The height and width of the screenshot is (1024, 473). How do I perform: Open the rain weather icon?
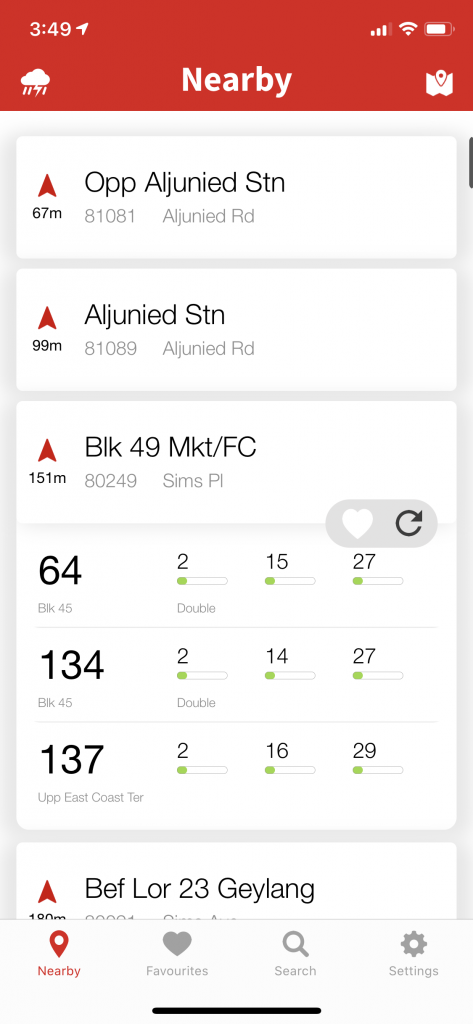pos(35,82)
